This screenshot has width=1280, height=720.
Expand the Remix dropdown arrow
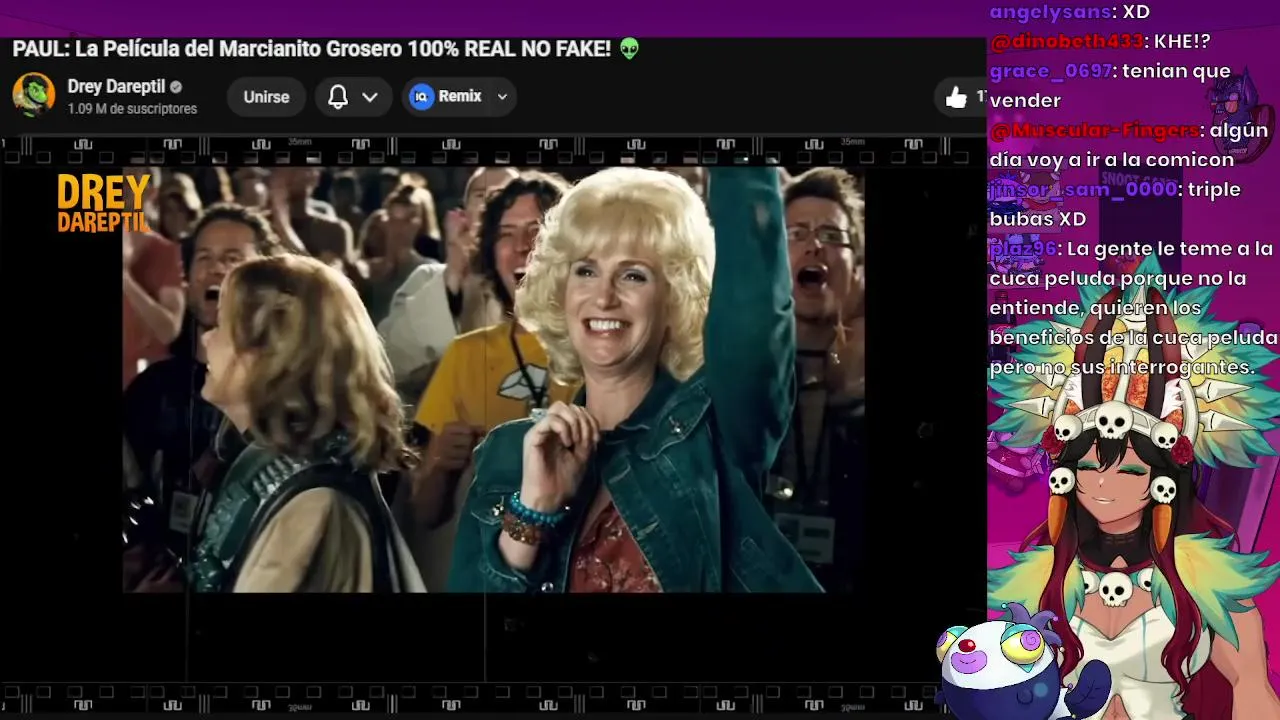click(502, 97)
